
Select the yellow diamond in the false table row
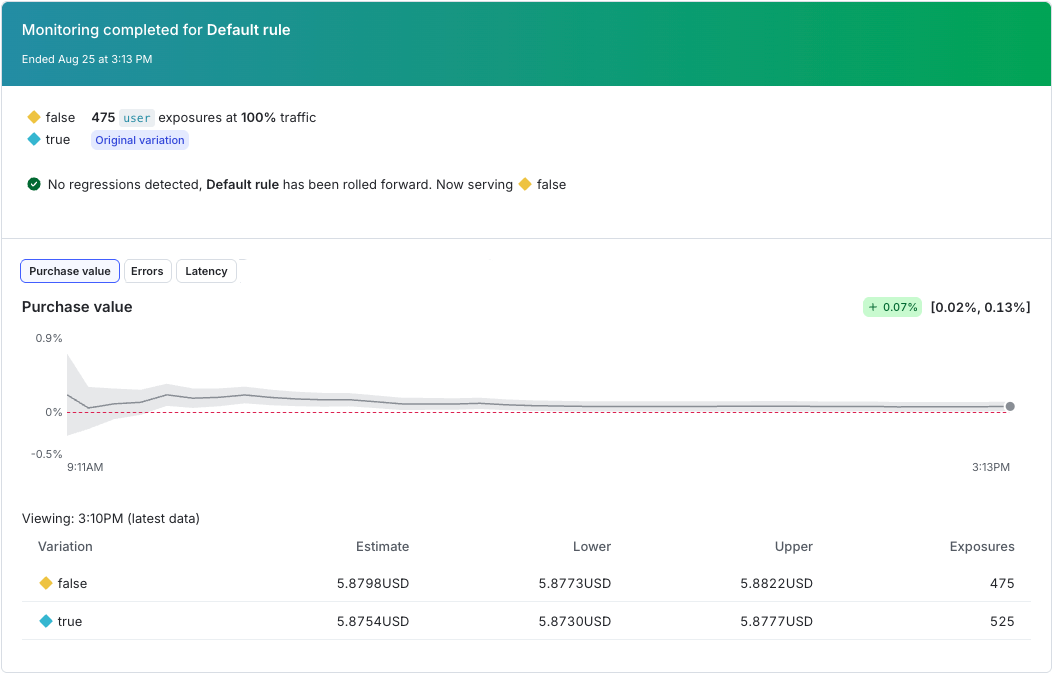tap(46, 583)
